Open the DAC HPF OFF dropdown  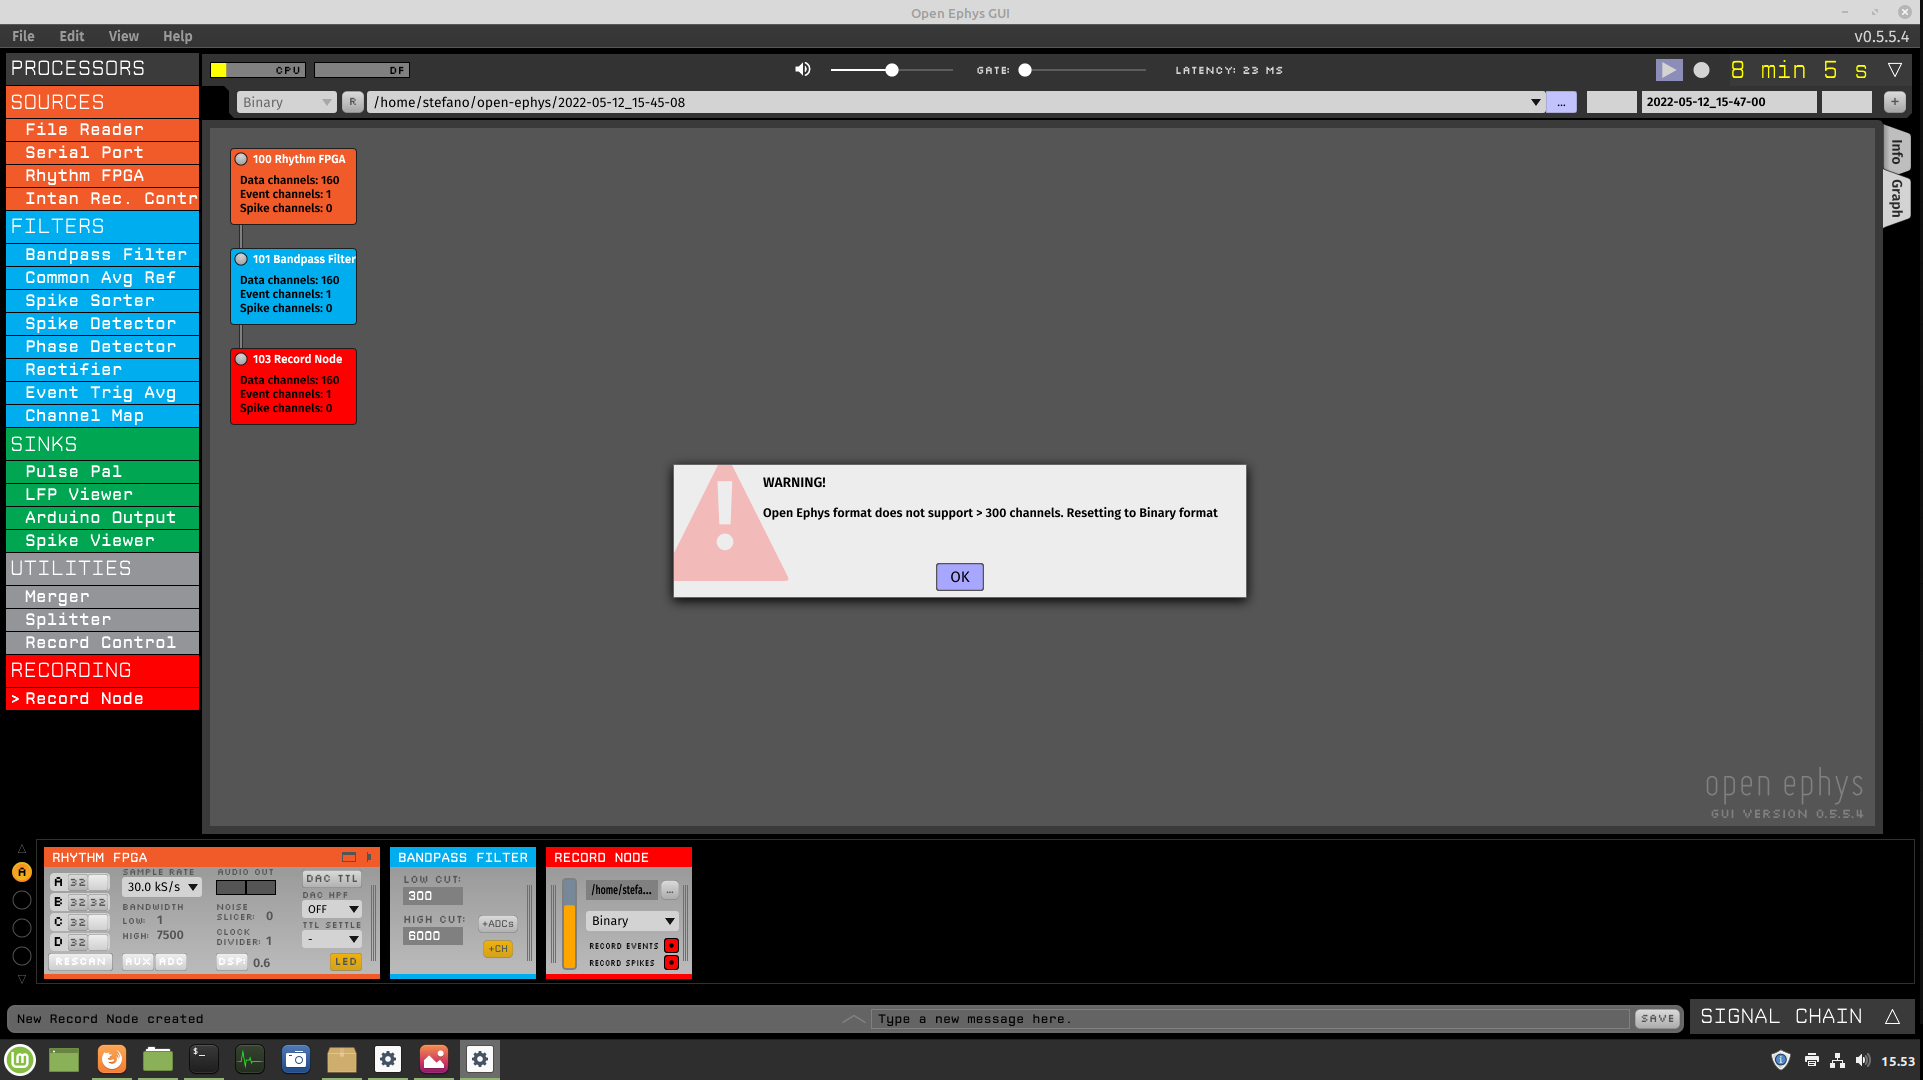point(332,909)
